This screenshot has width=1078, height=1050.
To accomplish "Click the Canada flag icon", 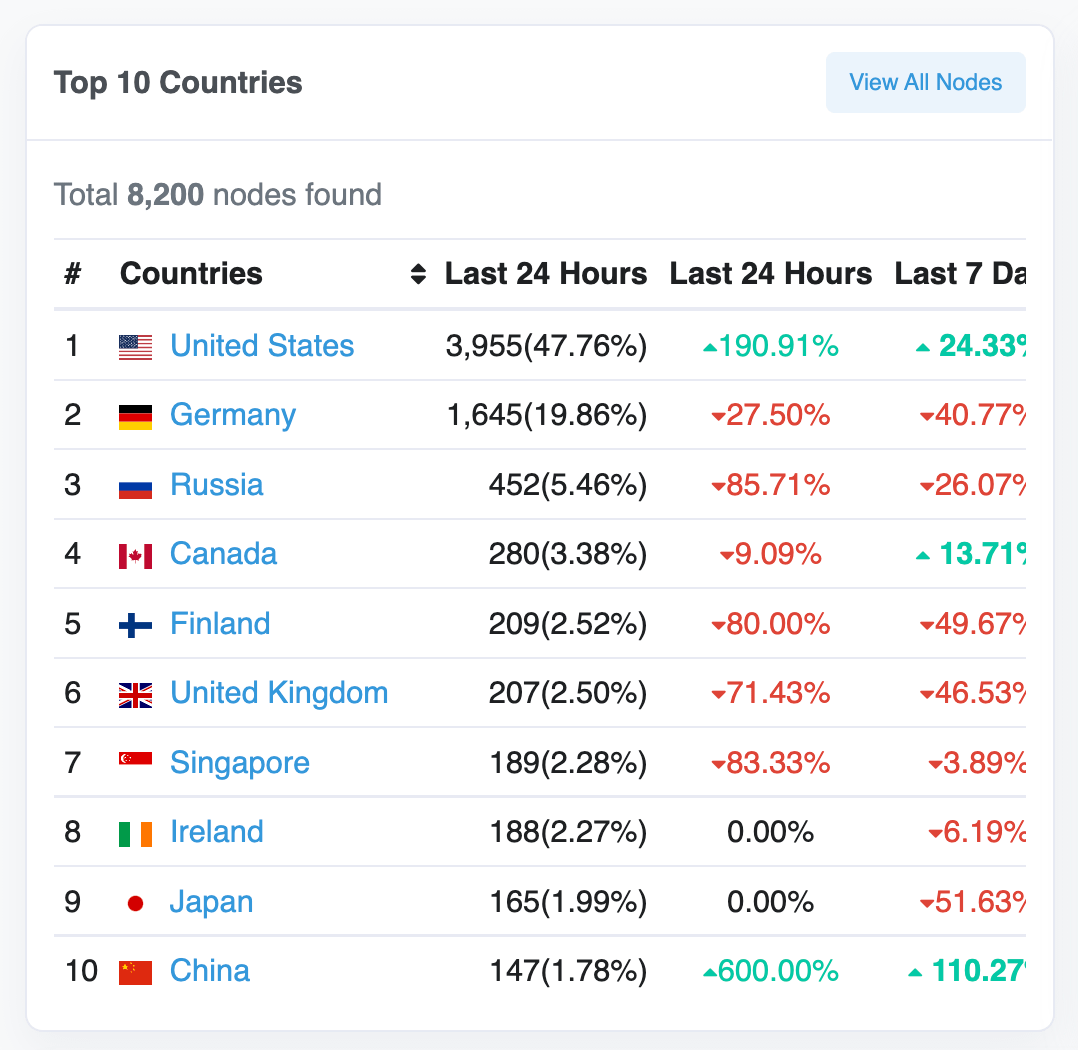I will pyautogui.click(x=135, y=555).
